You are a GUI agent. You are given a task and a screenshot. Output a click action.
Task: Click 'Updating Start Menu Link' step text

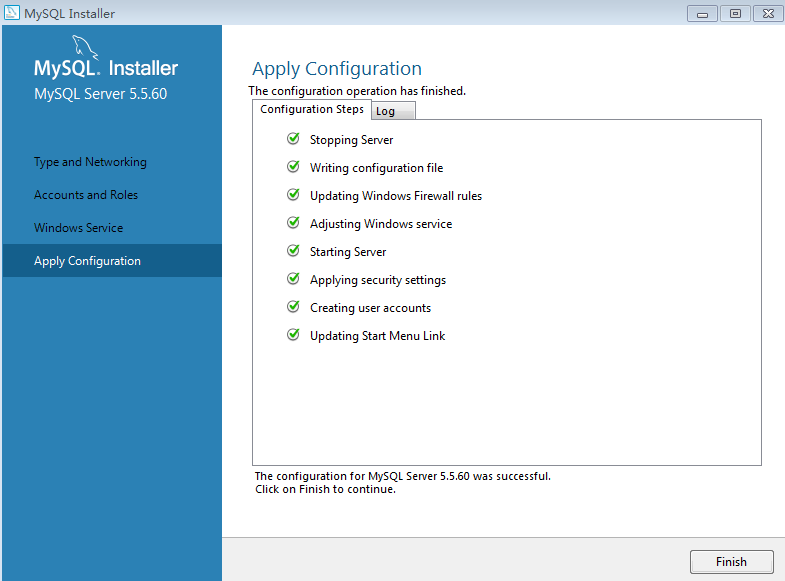point(377,336)
